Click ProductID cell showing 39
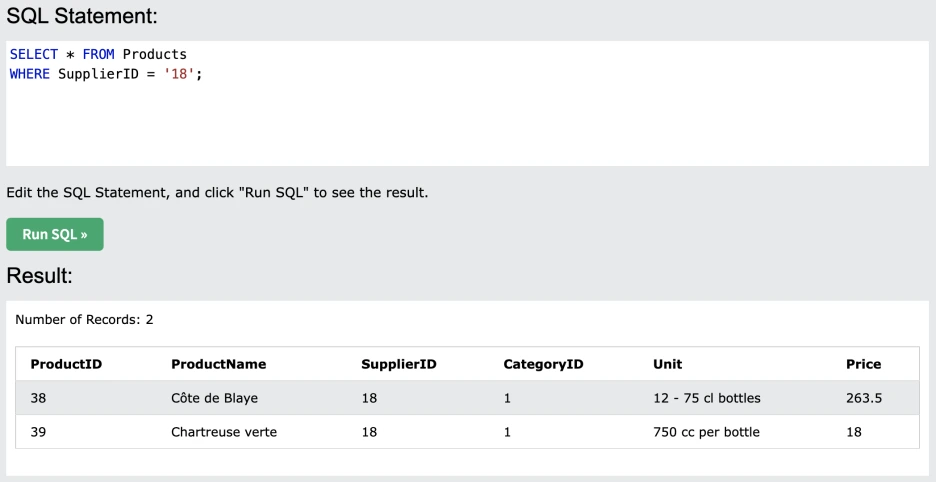936x482 pixels. (39, 432)
